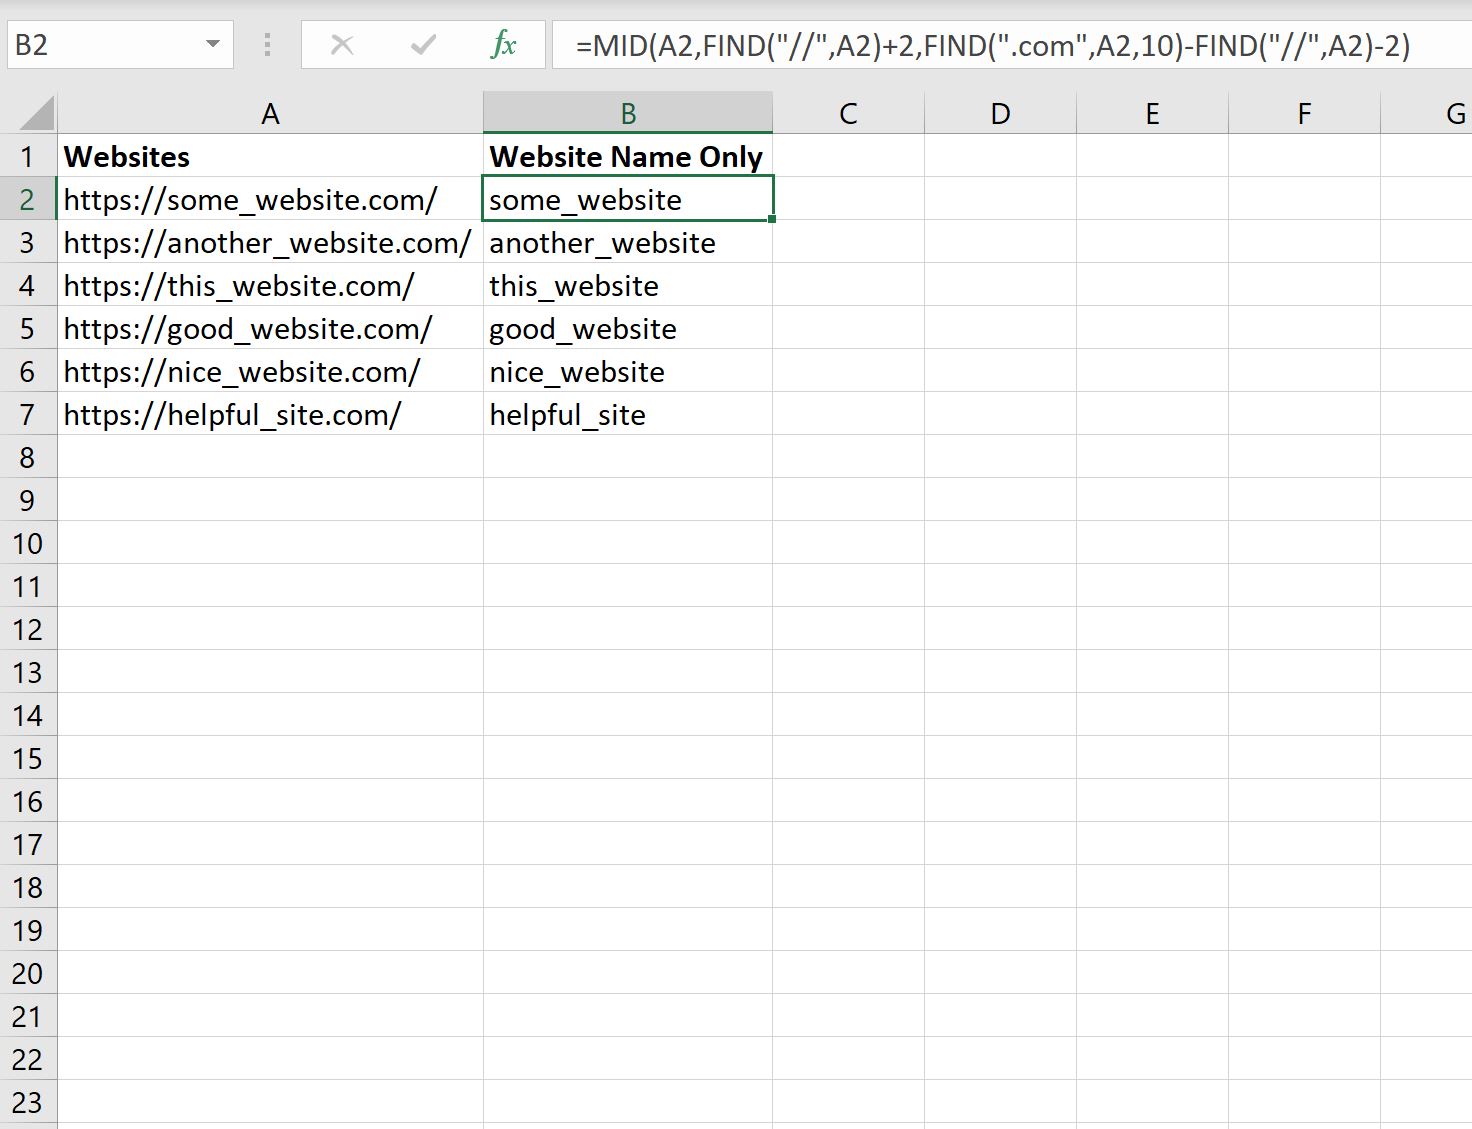1472x1129 pixels.
Task: Click cell B1 labeled Website Name Only
Action: coord(626,156)
